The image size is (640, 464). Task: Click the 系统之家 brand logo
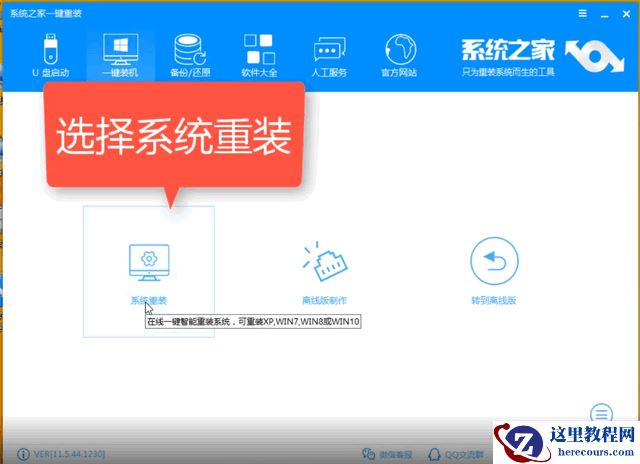(543, 58)
